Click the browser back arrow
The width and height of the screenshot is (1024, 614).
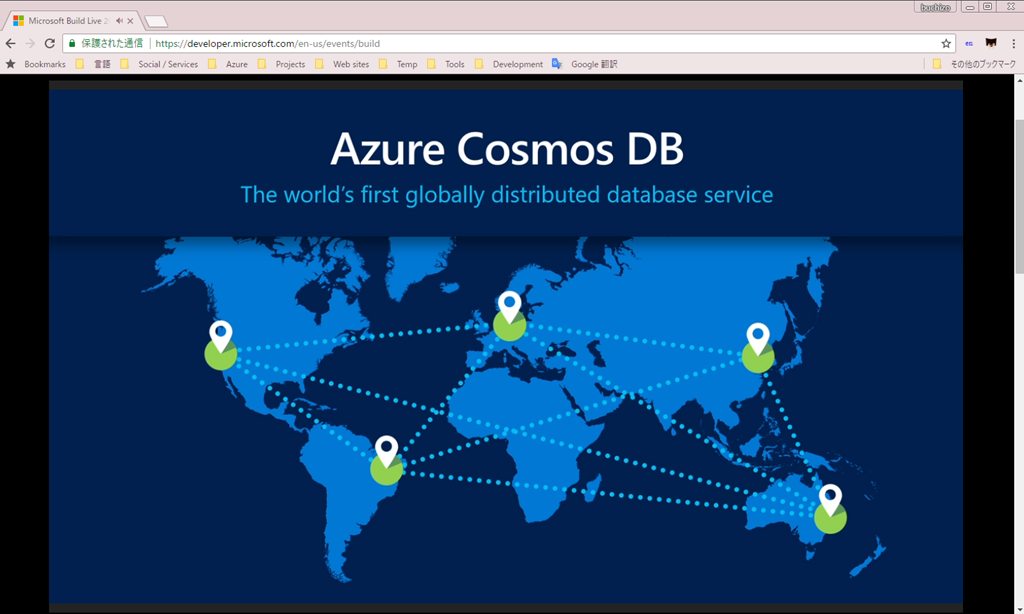11,44
